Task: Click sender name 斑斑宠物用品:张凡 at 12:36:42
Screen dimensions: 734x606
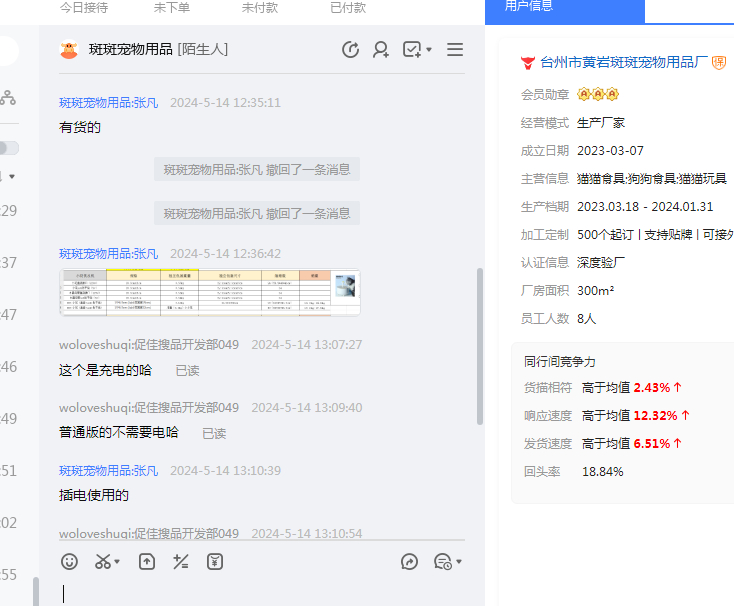Action: tap(109, 254)
